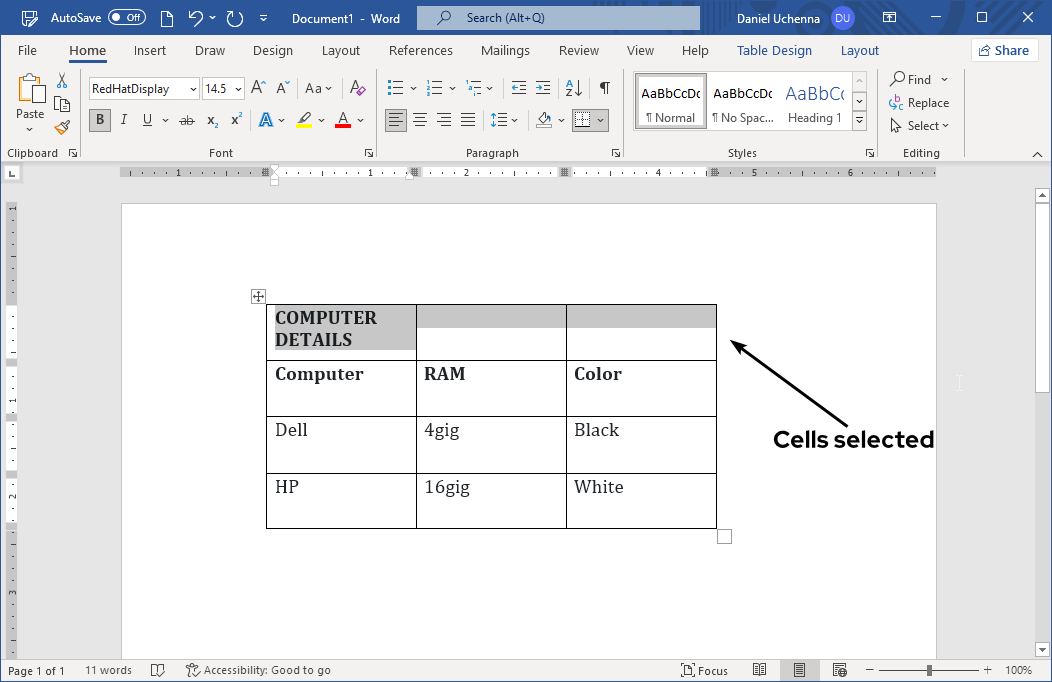Click the Cut scissors icon
This screenshot has width=1052, height=682.
[x=62, y=81]
